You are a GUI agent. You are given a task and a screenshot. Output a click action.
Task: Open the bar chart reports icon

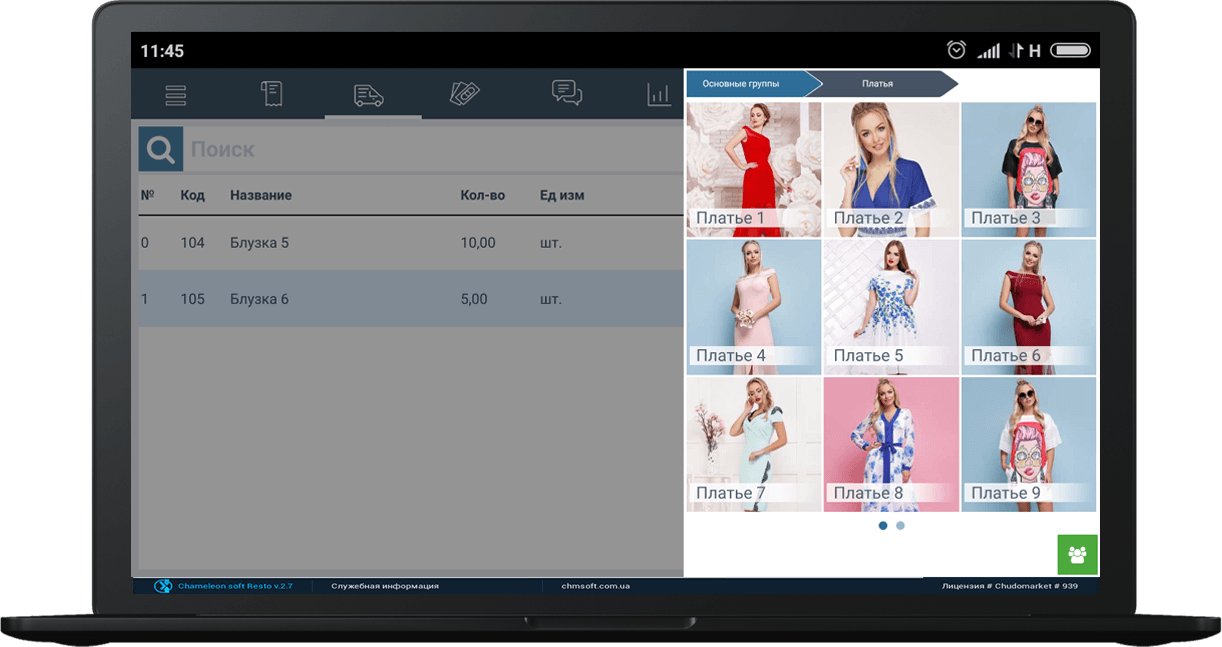(659, 95)
